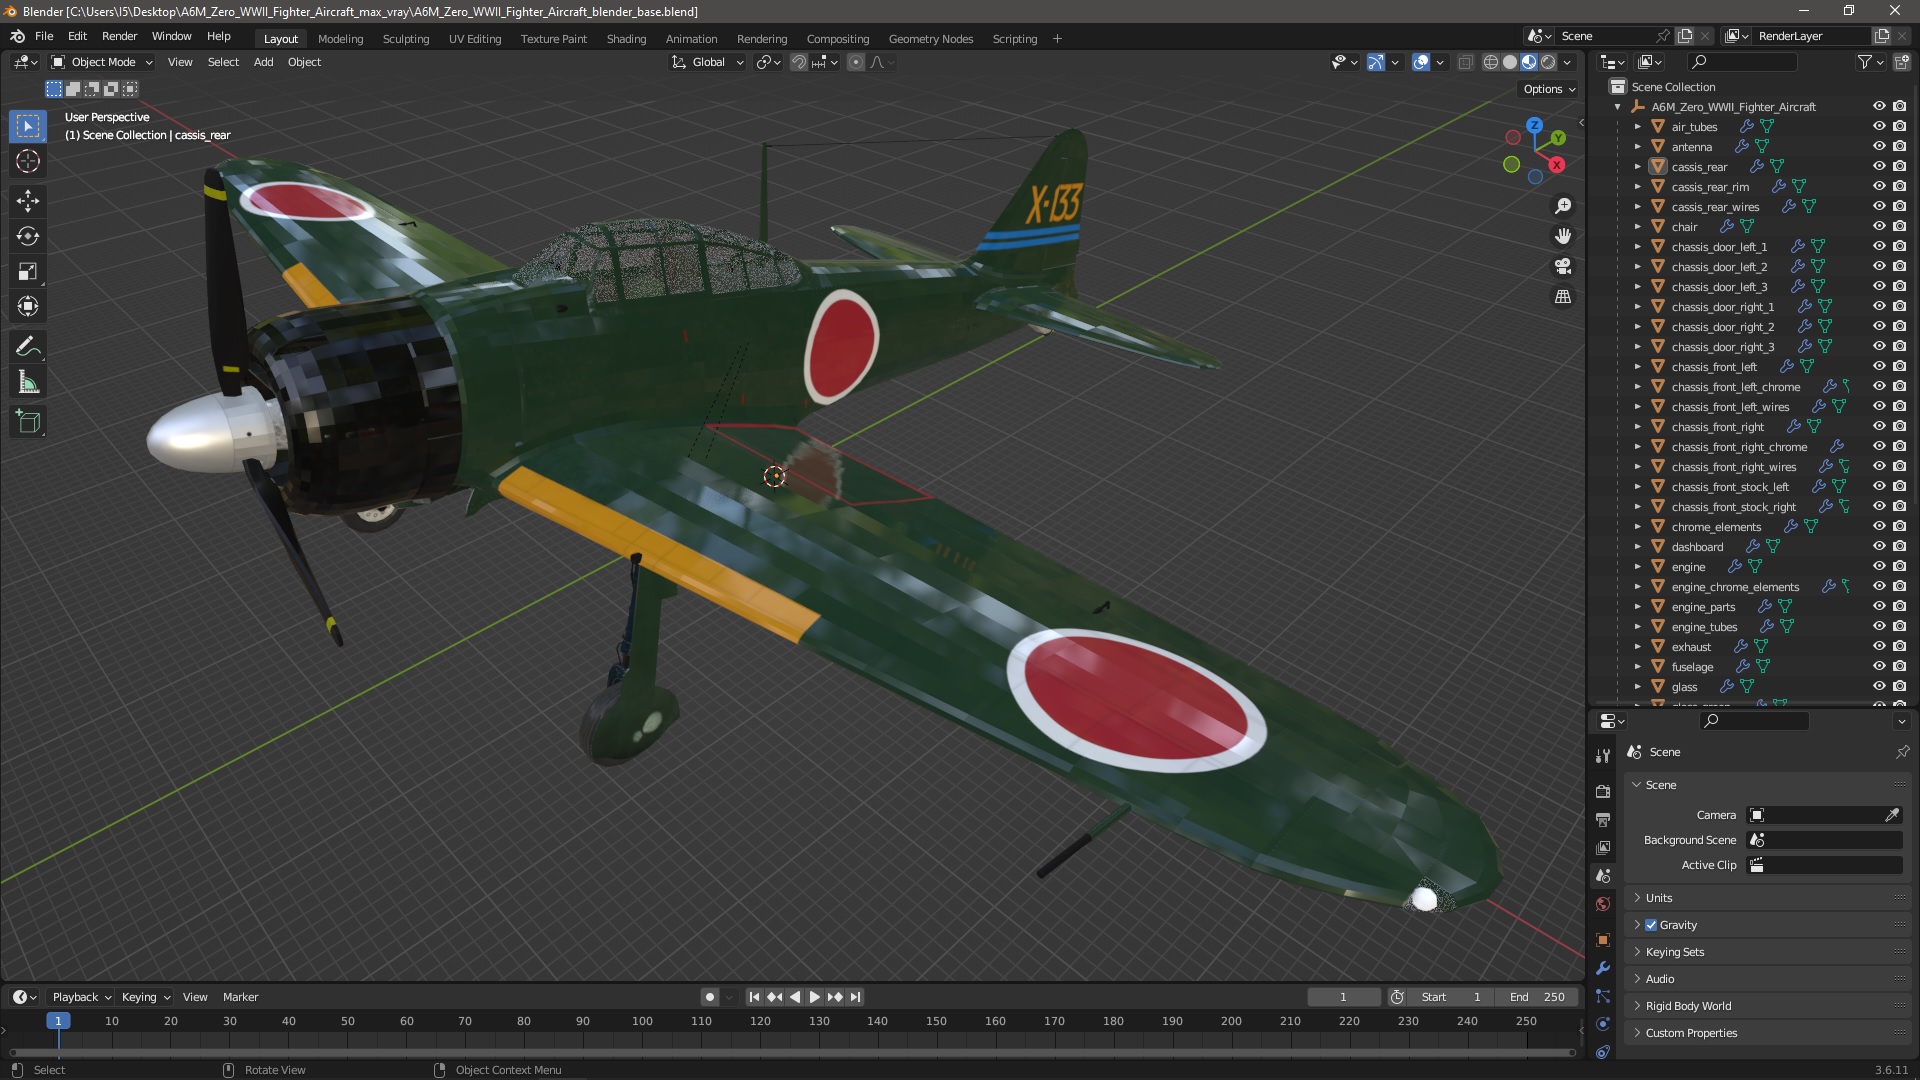This screenshot has width=1920, height=1080.
Task: Open the Render menu
Action: 119,36
